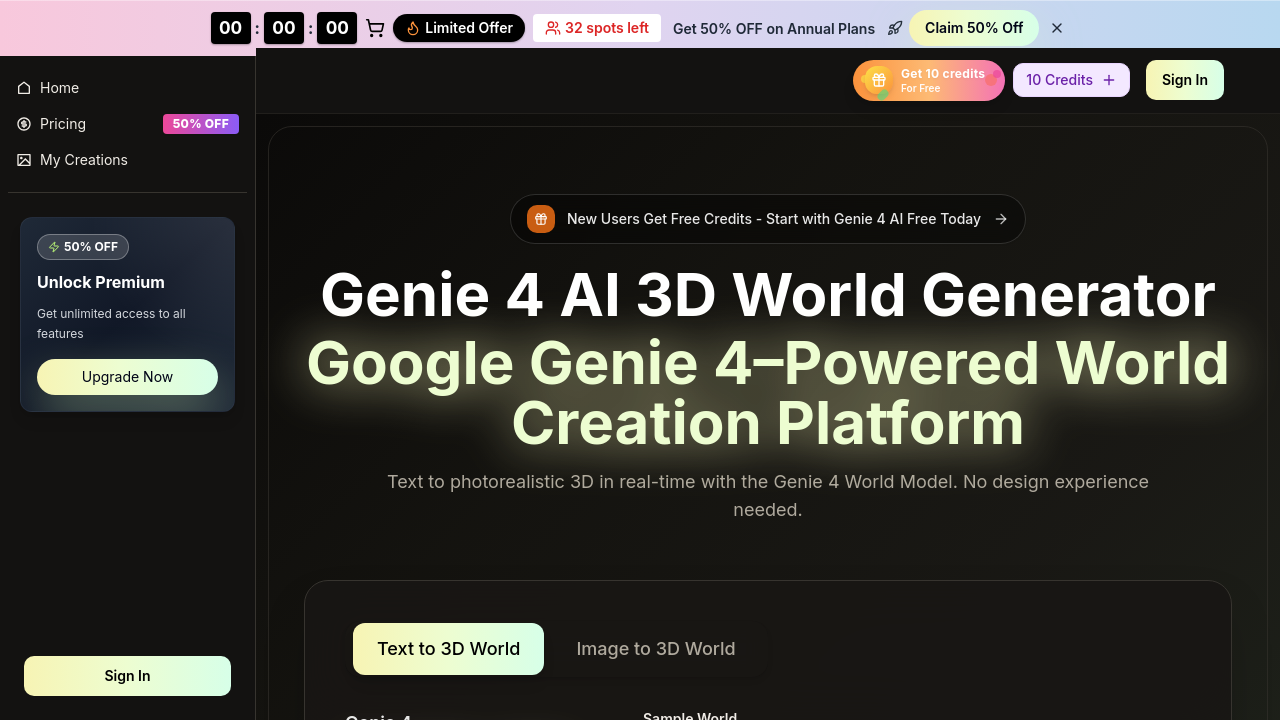The width and height of the screenshot is (1280, 720).
Task: Close the promotional banner
Action: coord(1057,28)
